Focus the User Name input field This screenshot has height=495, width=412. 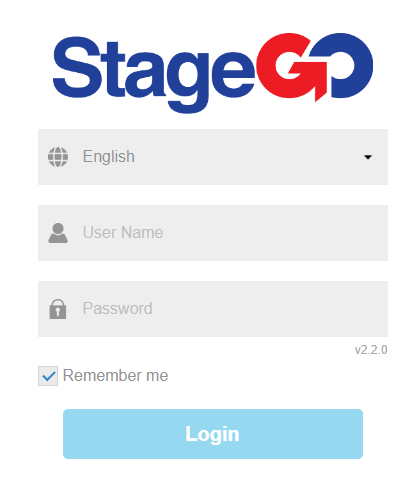tap(213, 233)
